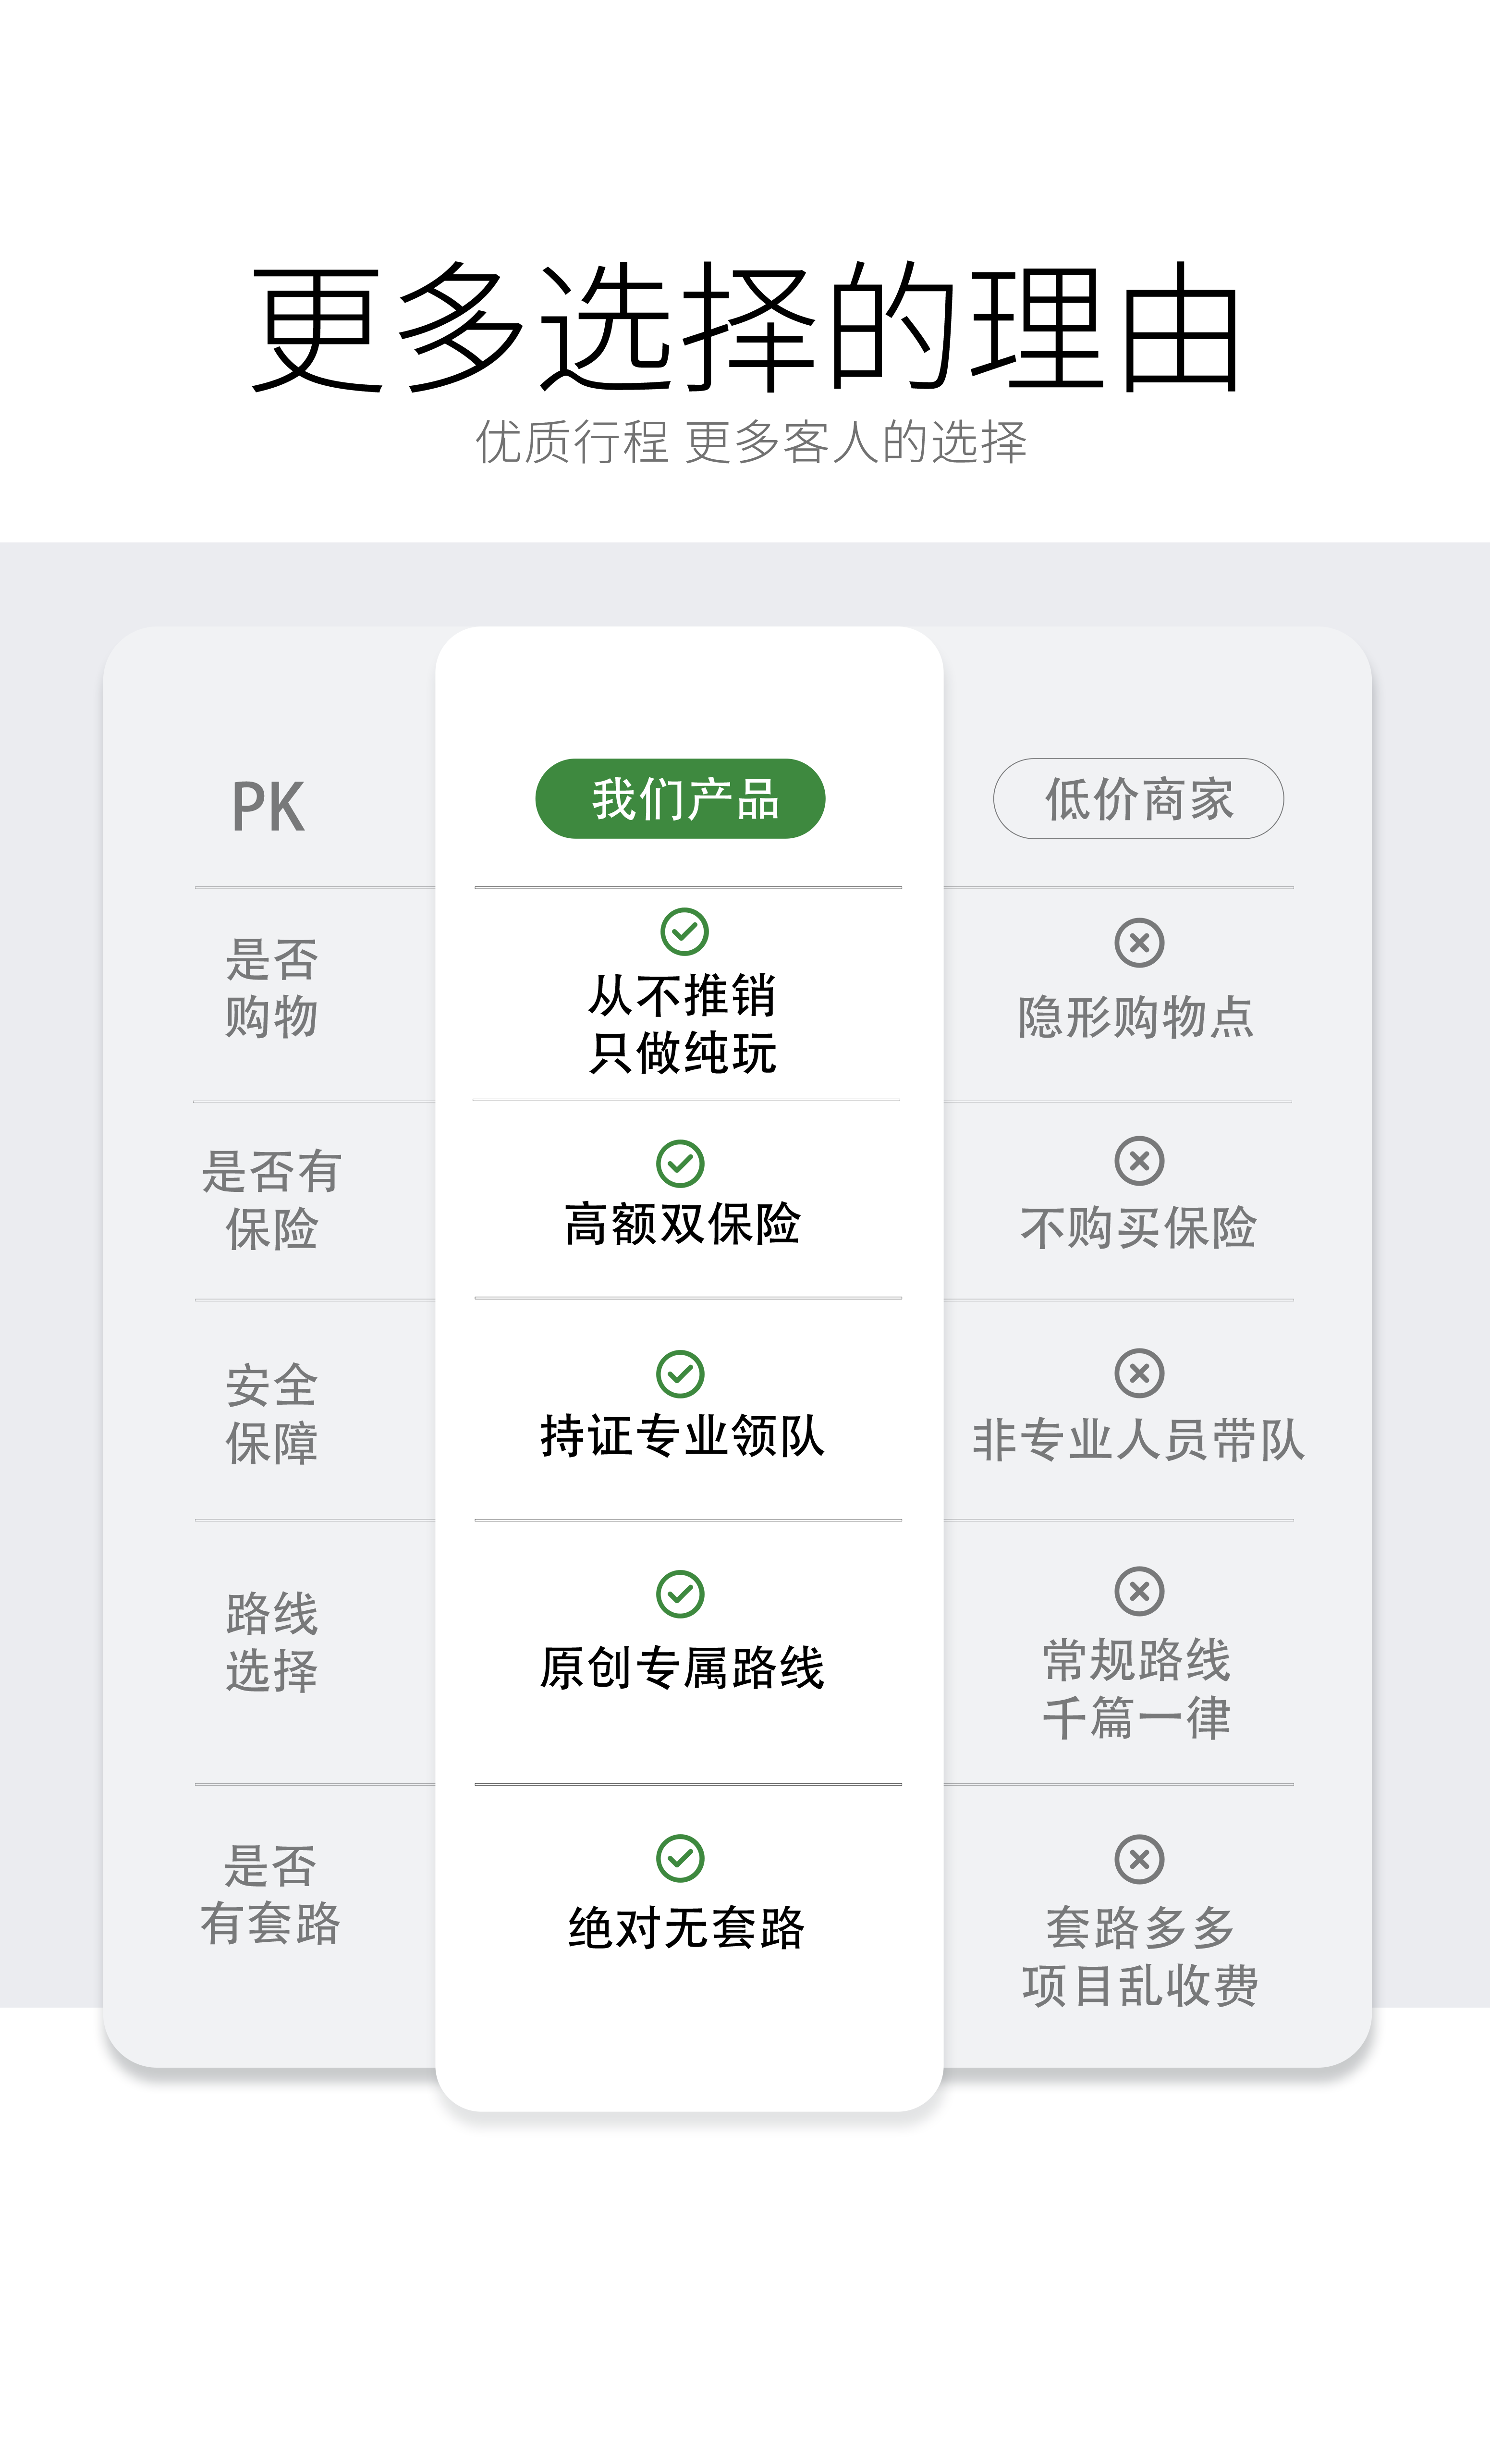Click the green check above 绝对无套路

coord(680,1859)
